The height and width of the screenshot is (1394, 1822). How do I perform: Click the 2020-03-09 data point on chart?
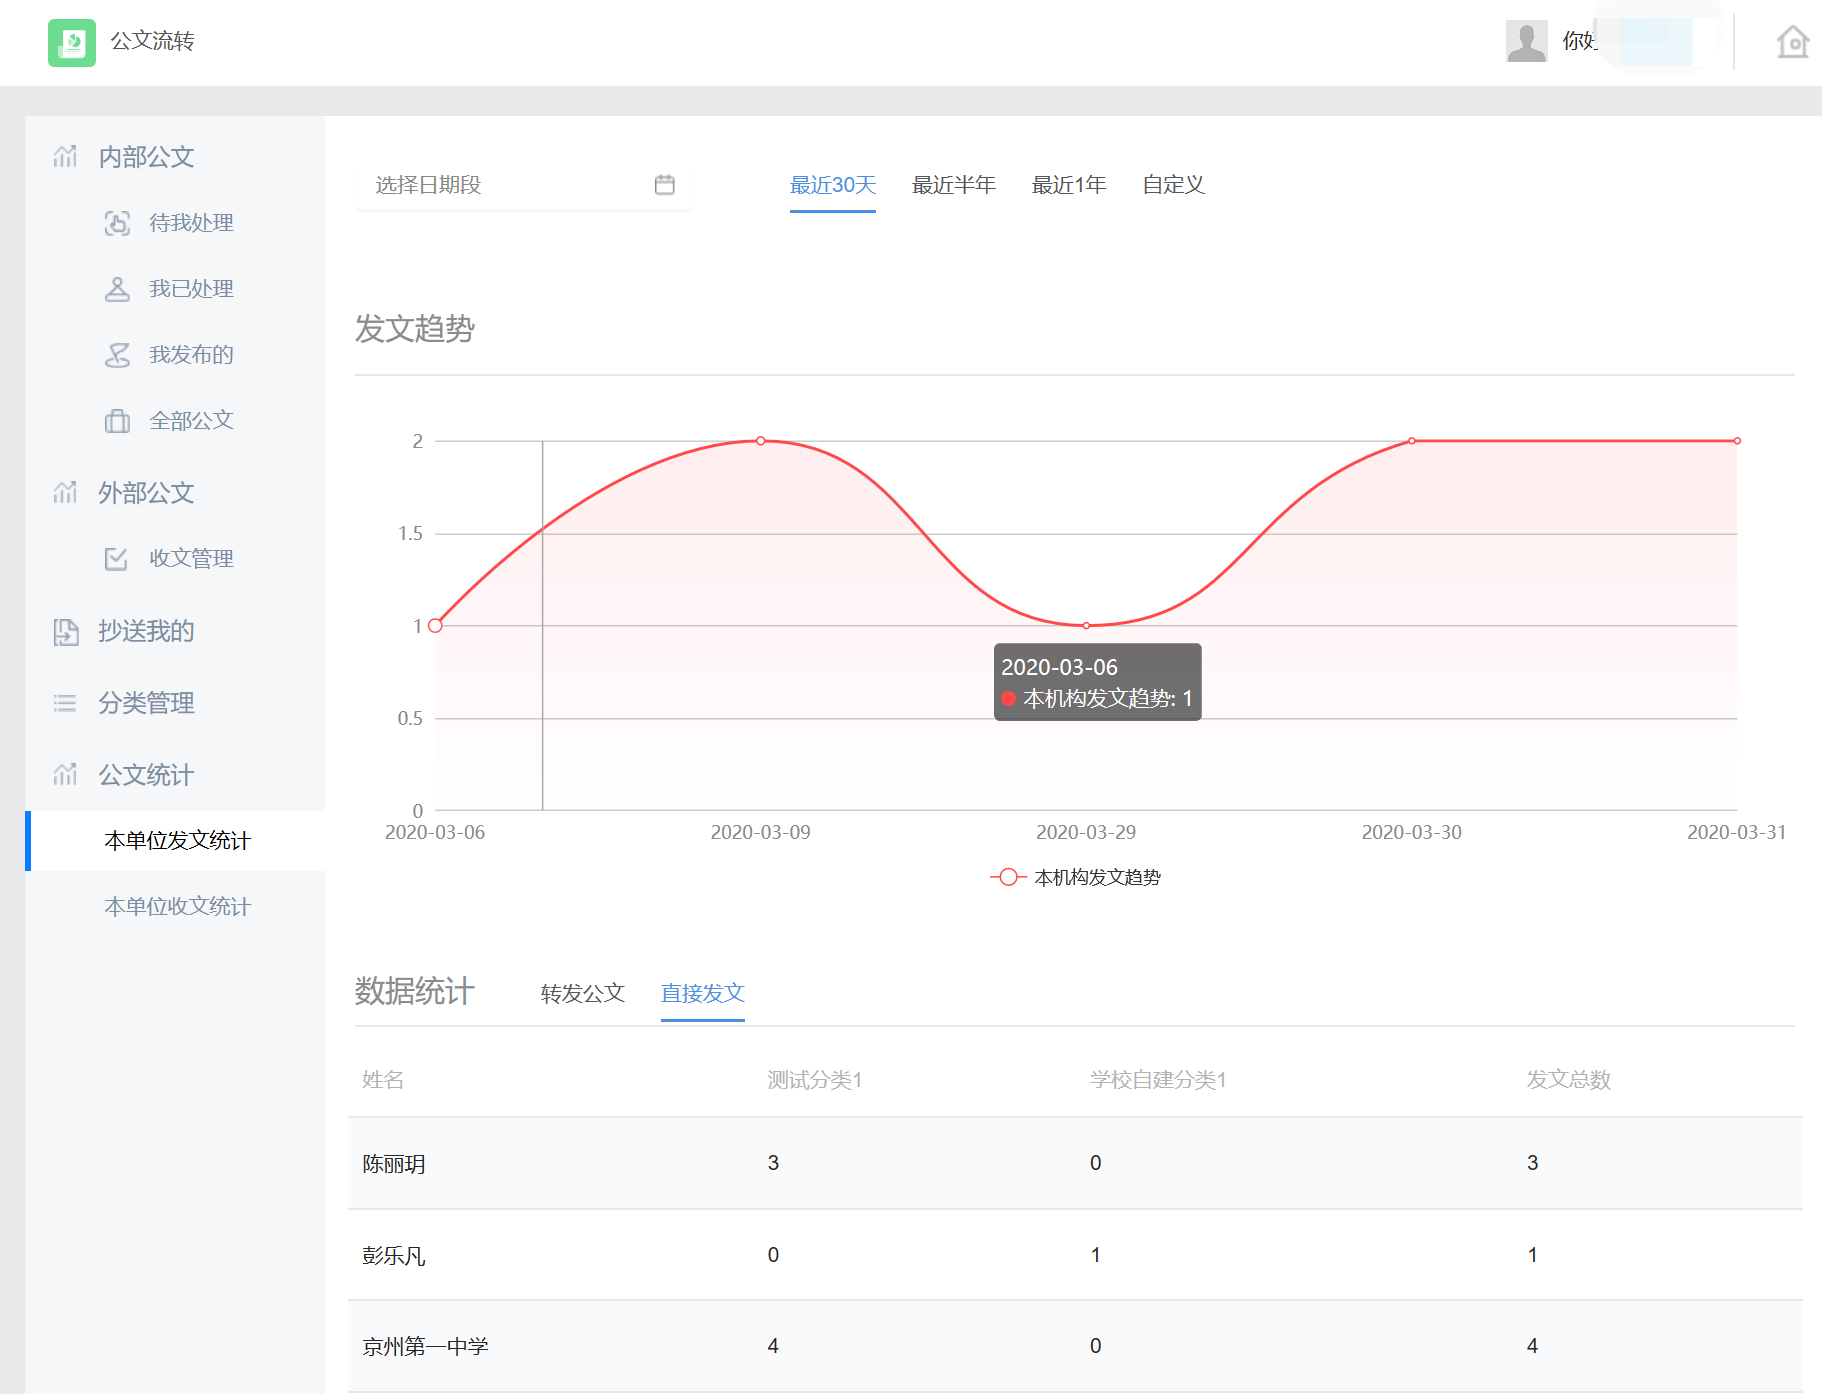pos(761,441)
